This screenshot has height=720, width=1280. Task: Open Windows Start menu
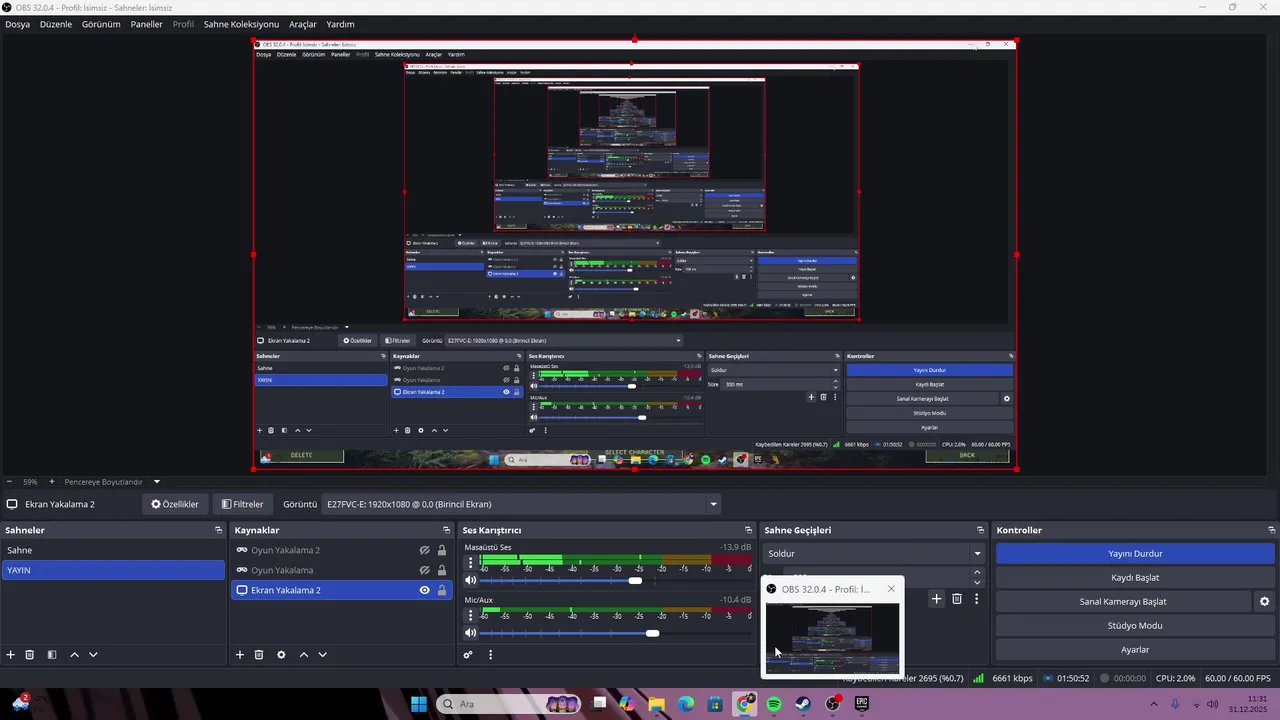coord(419,704)
